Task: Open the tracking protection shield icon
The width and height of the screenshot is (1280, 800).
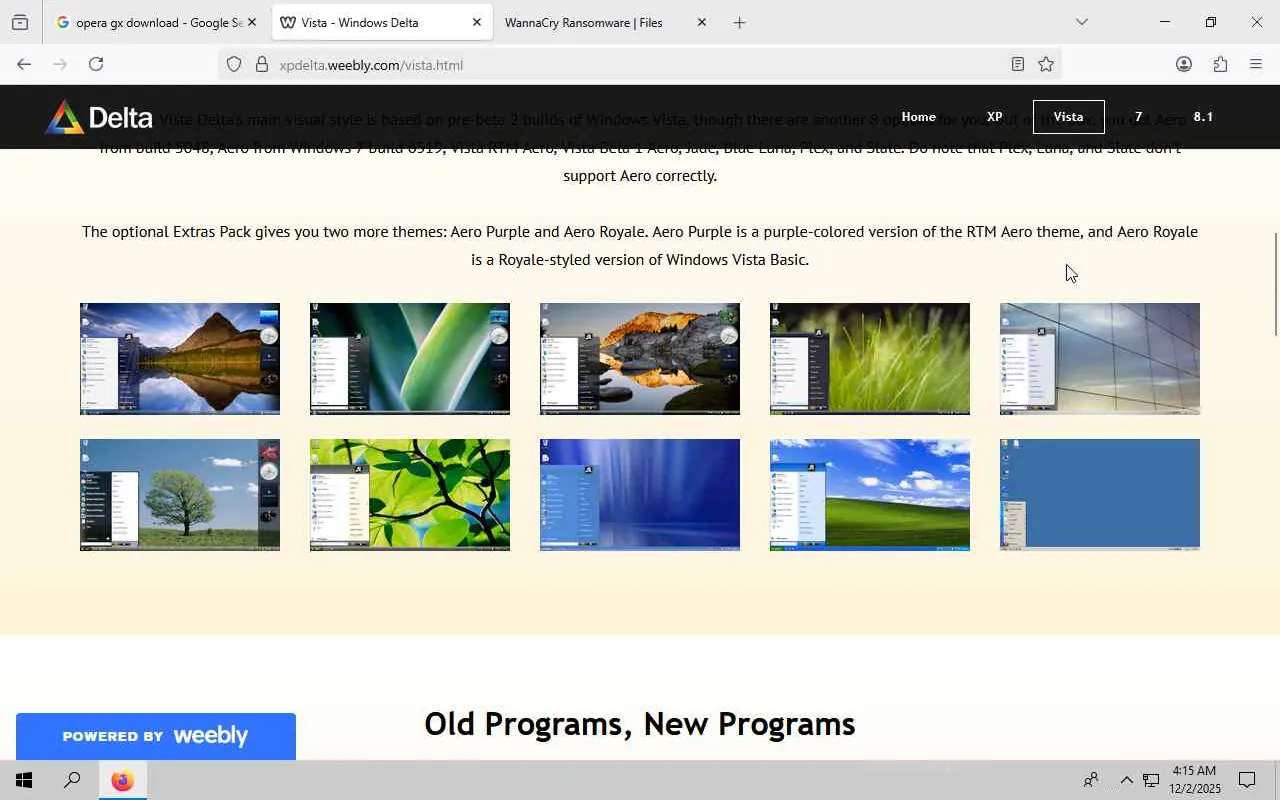Action: click(x=234, y=65)
